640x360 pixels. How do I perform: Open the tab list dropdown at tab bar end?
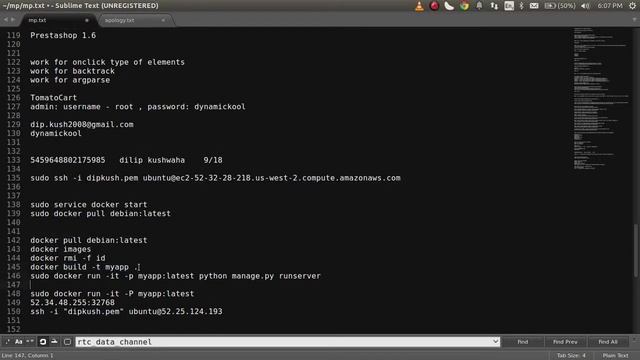[635, 20]
